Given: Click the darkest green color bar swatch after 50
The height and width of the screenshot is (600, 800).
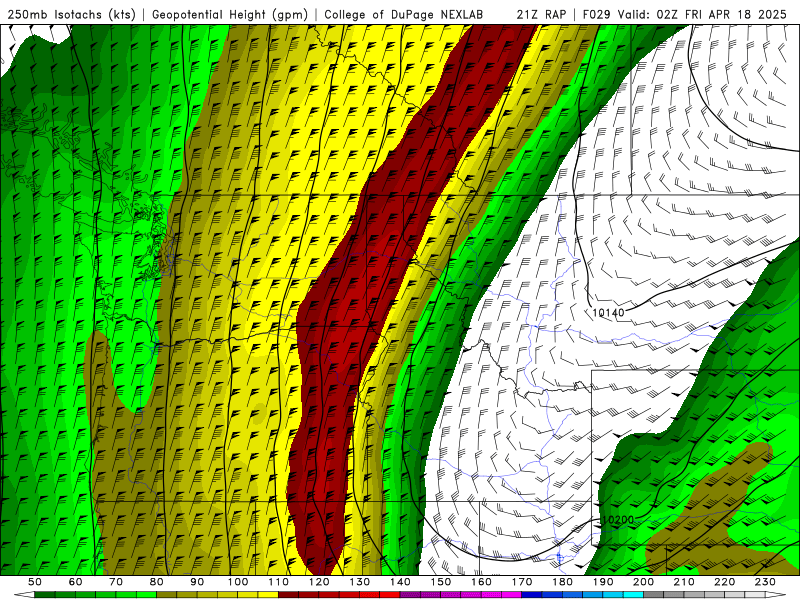Looking at the screenshot, I should click(45, 595).
